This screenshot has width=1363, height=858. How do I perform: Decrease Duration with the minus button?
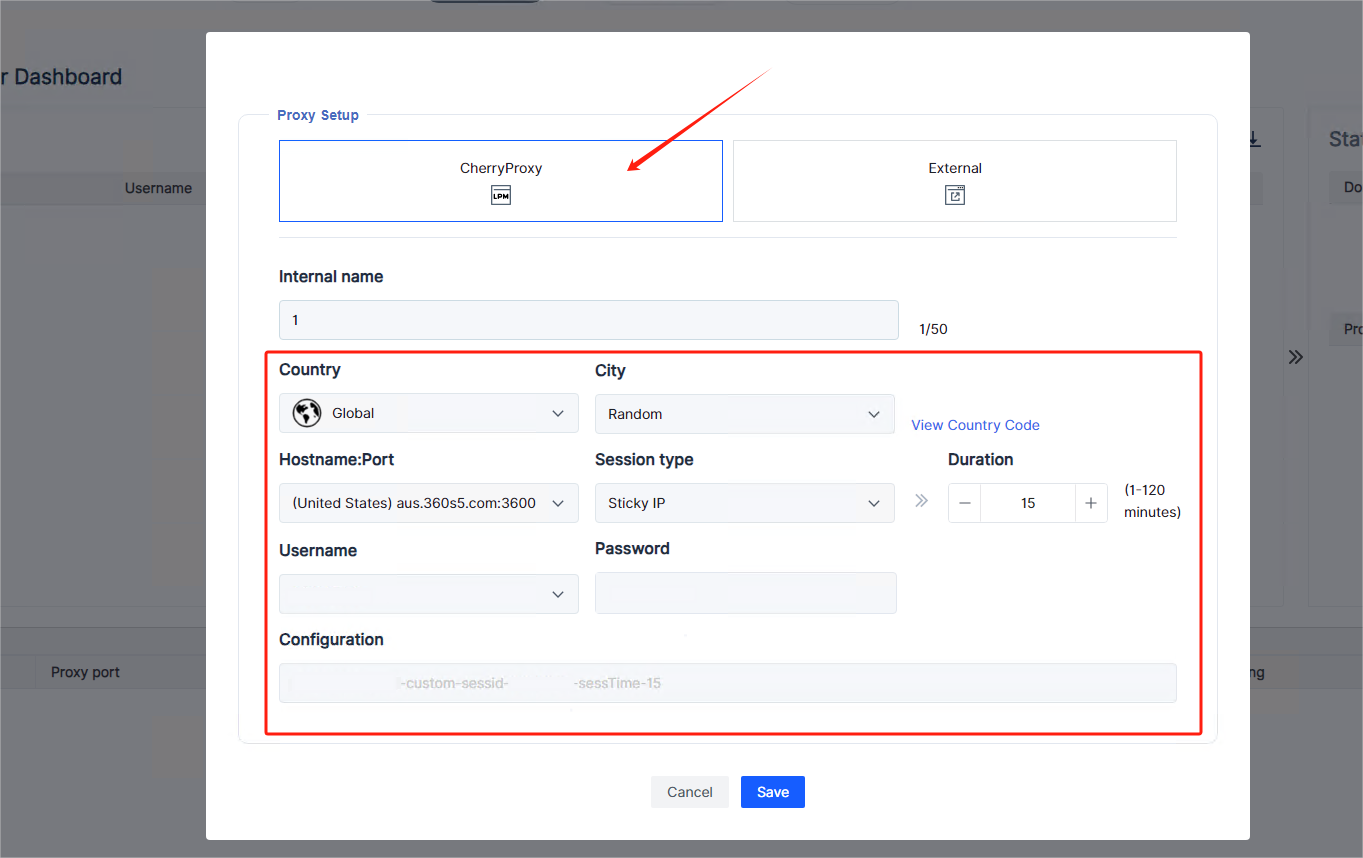965,503
